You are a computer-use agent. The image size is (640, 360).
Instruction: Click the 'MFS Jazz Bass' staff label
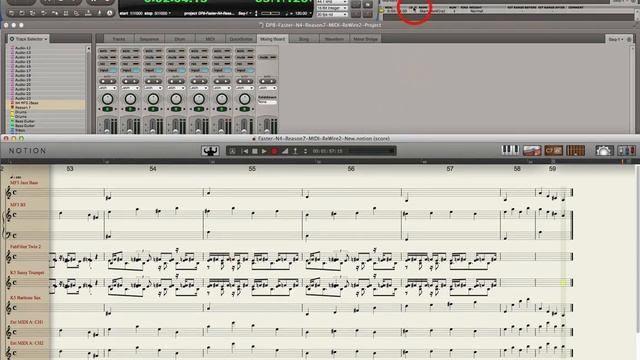[x=24, y=182]
